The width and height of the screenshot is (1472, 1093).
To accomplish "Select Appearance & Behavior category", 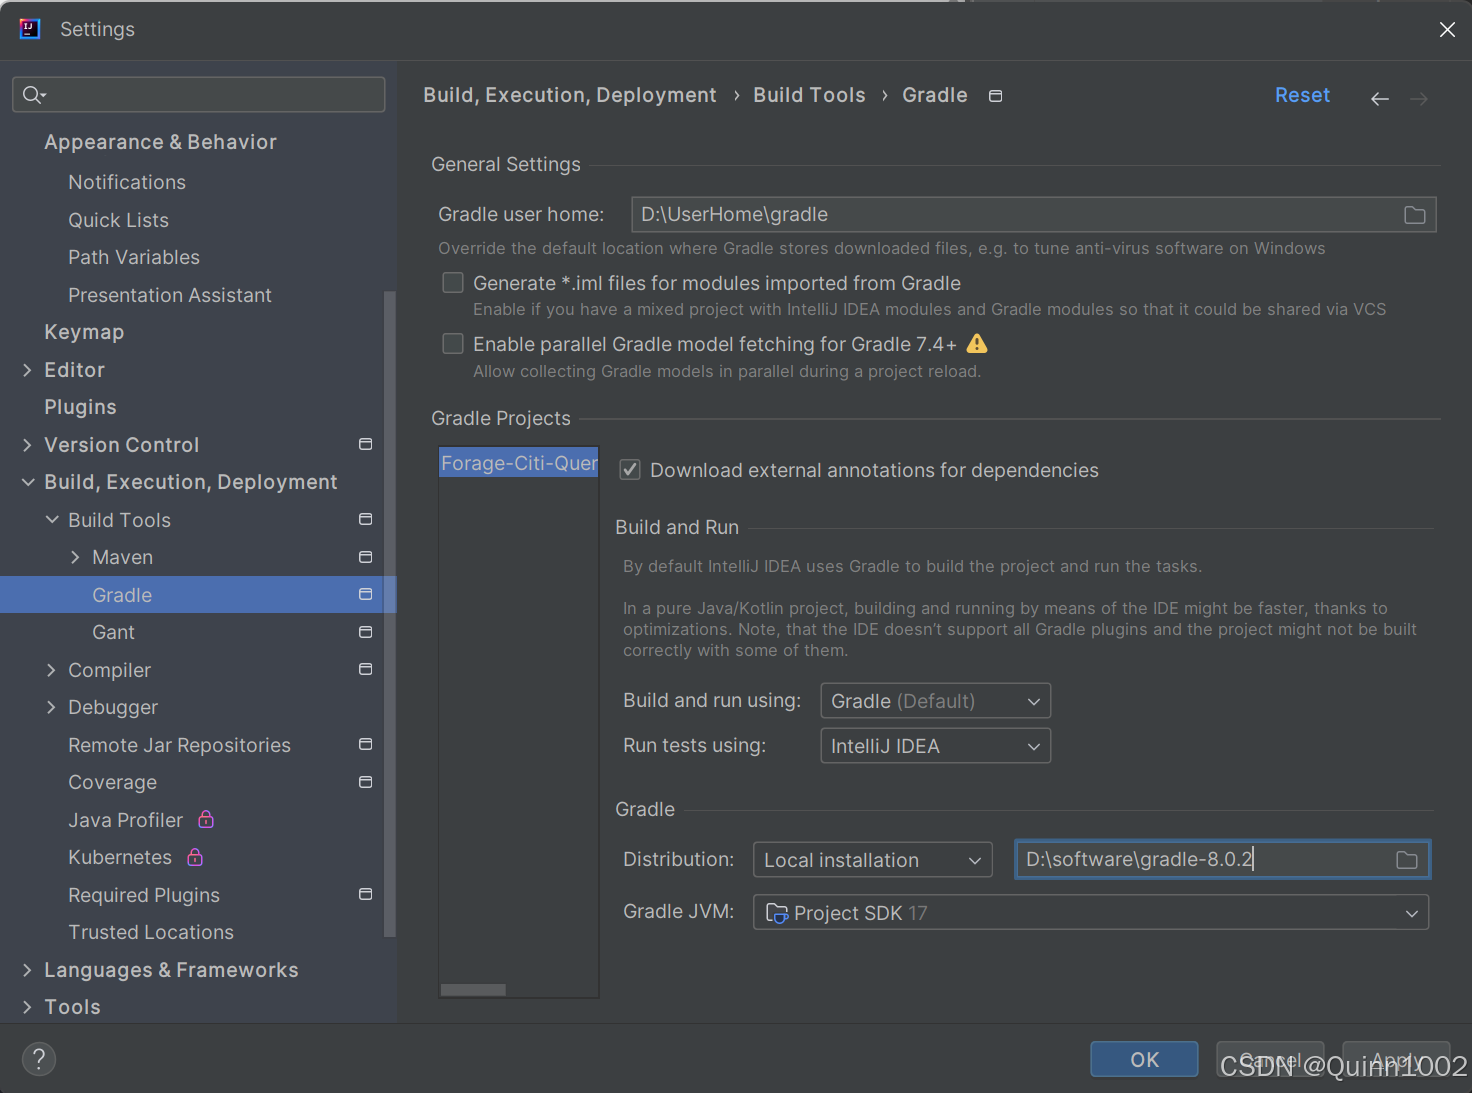I will (x=160, y=142).
